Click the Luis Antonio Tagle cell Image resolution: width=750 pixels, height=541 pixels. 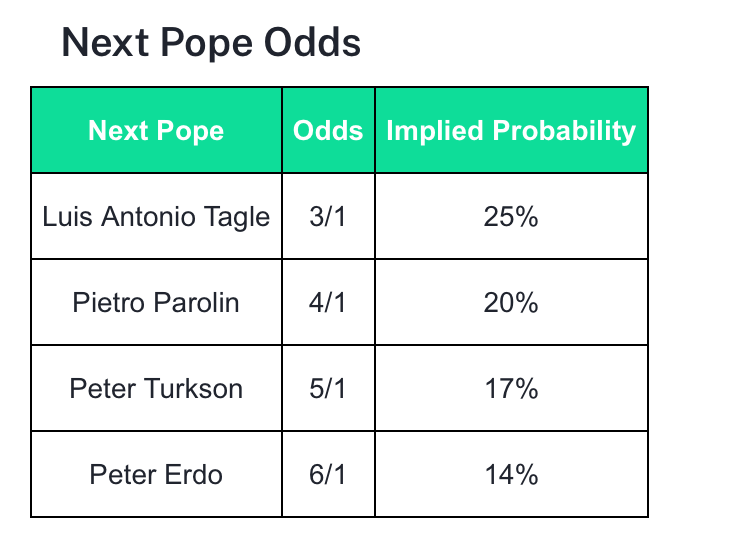(x=156, y=216)
